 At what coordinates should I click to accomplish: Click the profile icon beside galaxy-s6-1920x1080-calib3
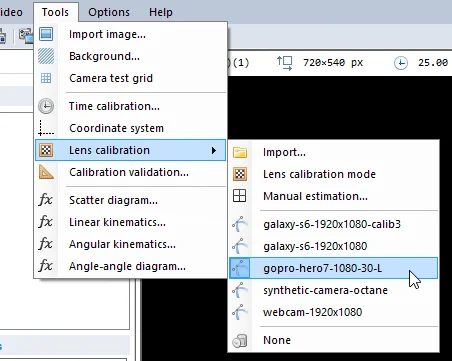[x=240, y=224]
